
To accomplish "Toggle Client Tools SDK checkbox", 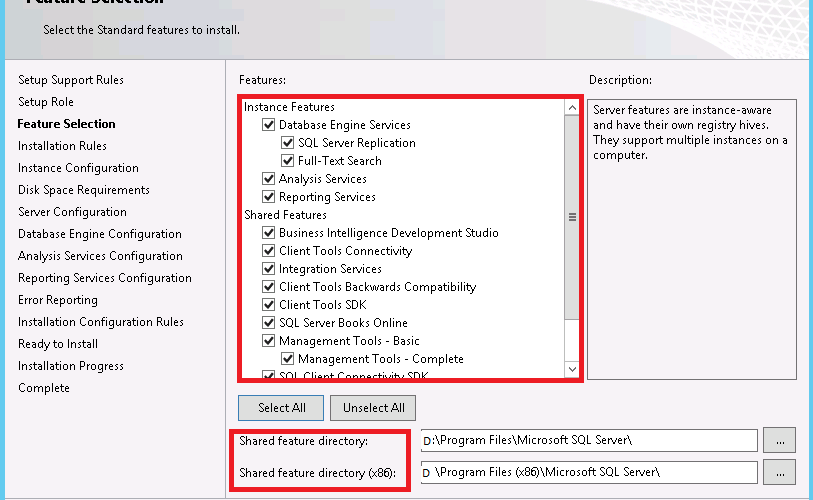I will [x=269, y=304].
